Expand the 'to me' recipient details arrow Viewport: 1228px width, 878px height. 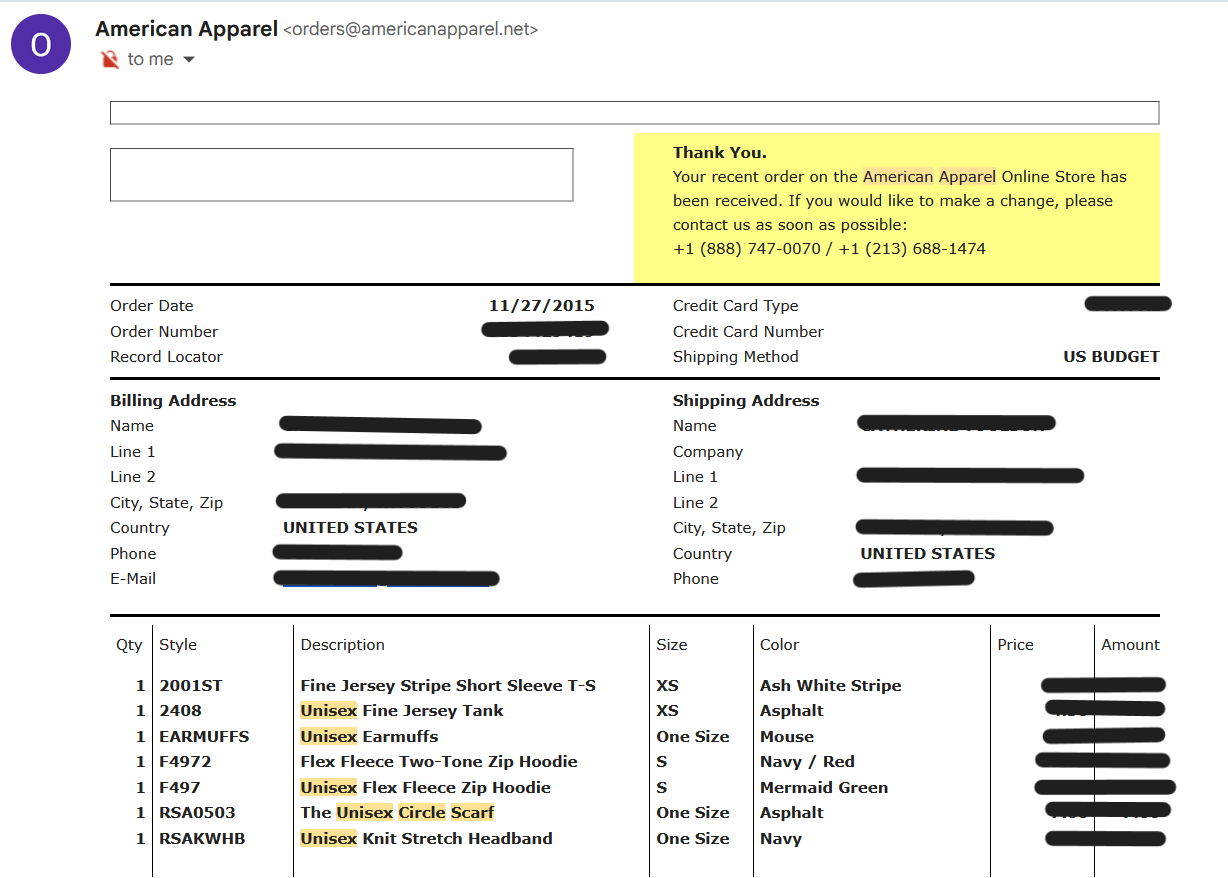tap(188, 60)
